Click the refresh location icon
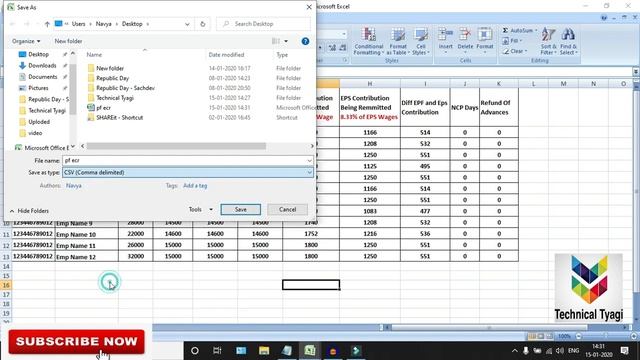Image resolution: width=640 pixels, height=360 pixels. (202, 24)
